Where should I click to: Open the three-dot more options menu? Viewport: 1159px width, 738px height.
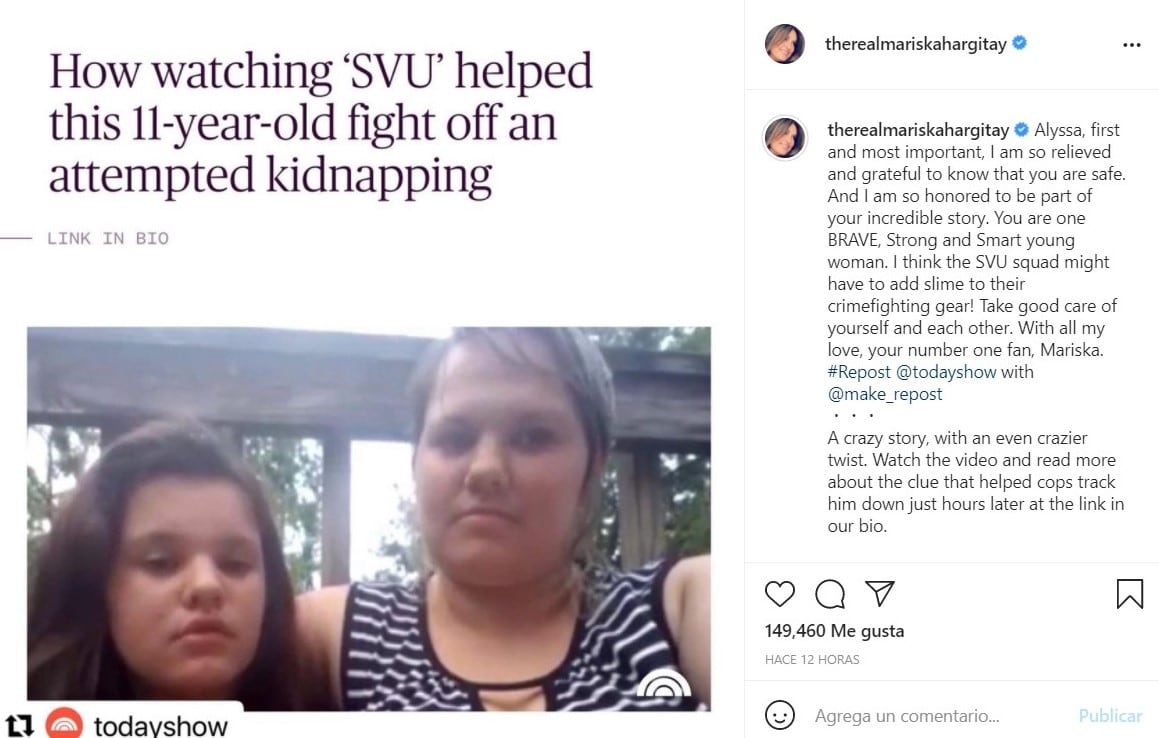1132,45
